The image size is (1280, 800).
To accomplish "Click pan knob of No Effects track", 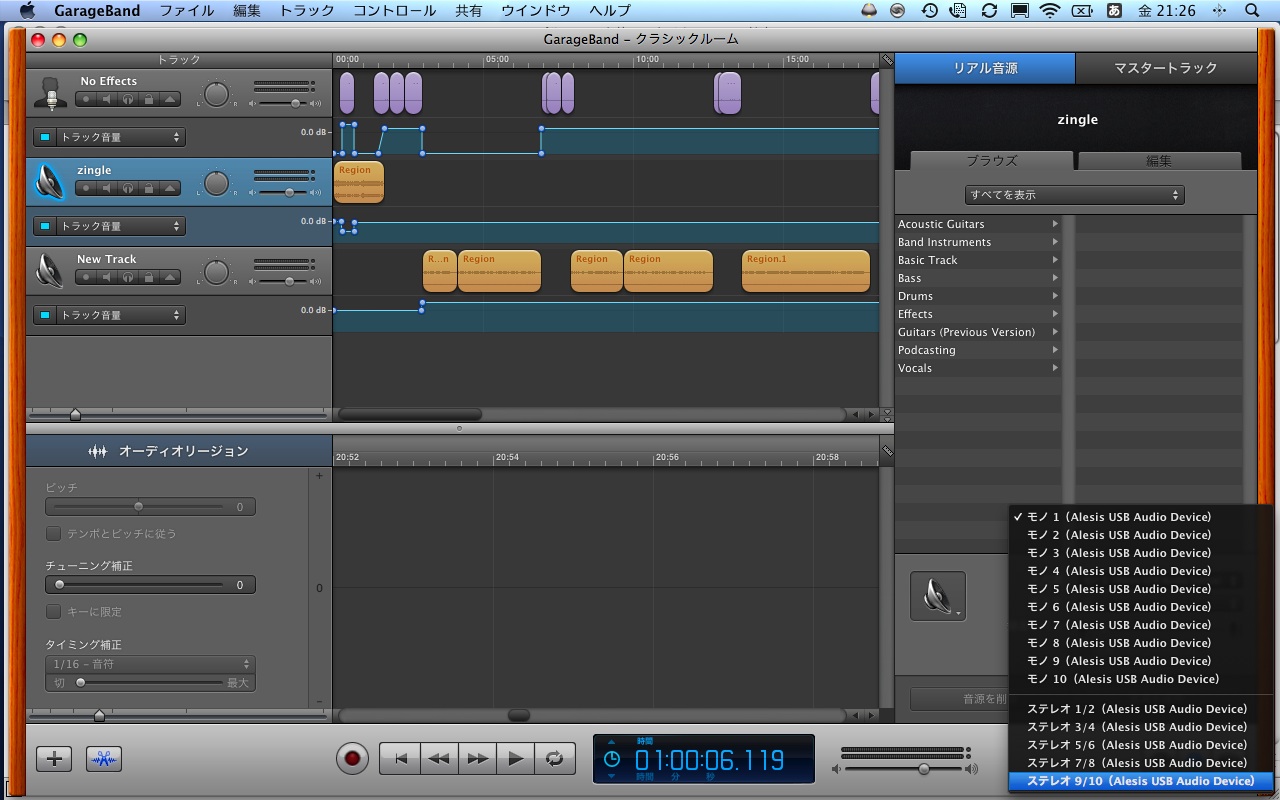I will click(x=217, y=95).
